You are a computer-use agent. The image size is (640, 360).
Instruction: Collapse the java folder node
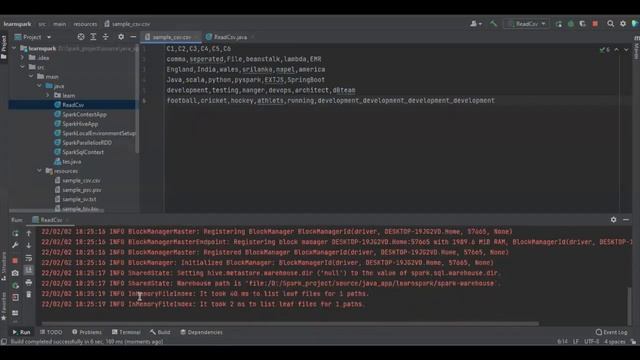click(39, 86)
